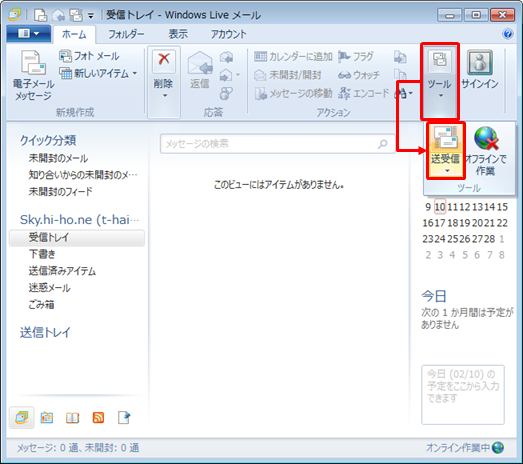Click the フォト メール button
This screenshot has height=464, width=523.
tap(89, 56)
